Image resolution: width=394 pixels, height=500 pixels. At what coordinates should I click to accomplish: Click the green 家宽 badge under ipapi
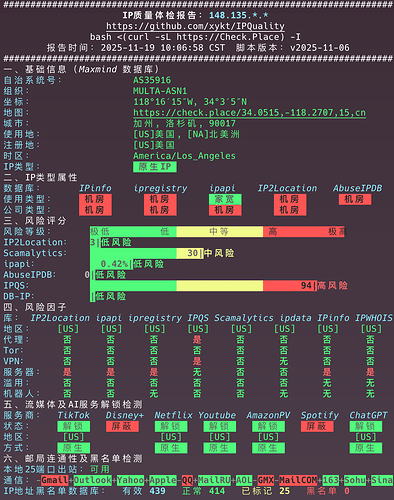(x=225, y=199)
